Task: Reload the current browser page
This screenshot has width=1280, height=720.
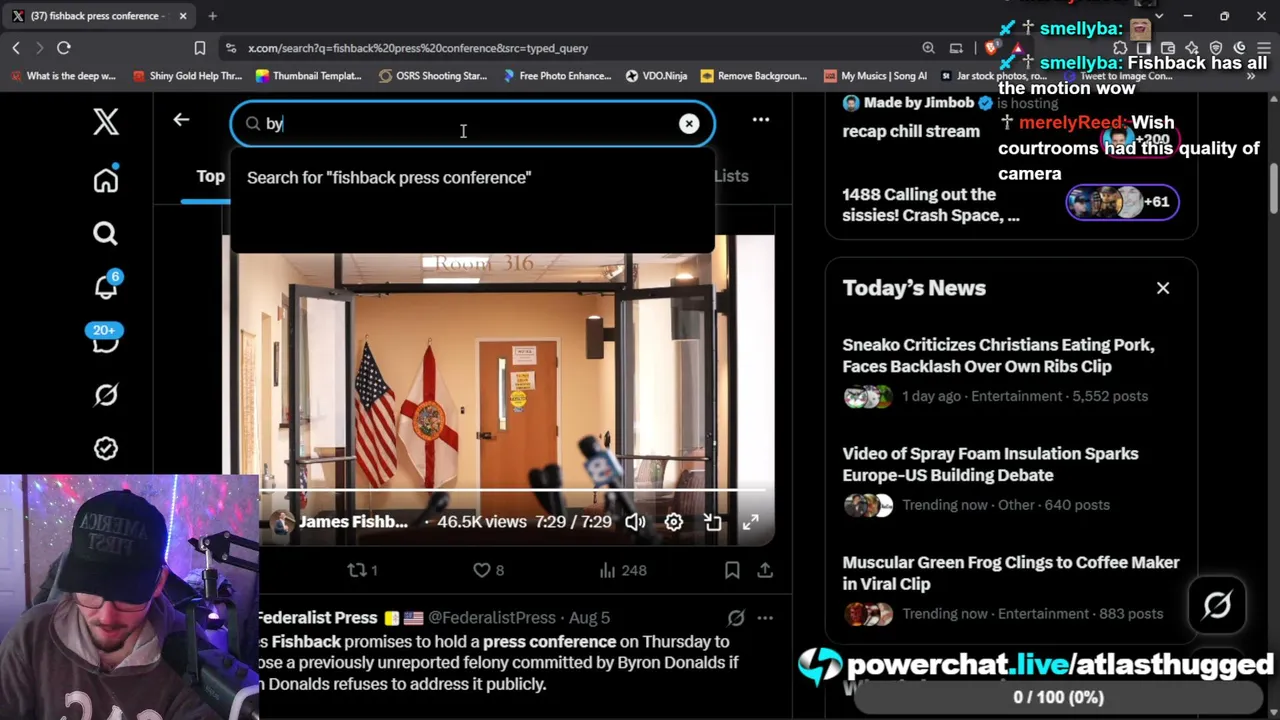Action: coord(64,48)
